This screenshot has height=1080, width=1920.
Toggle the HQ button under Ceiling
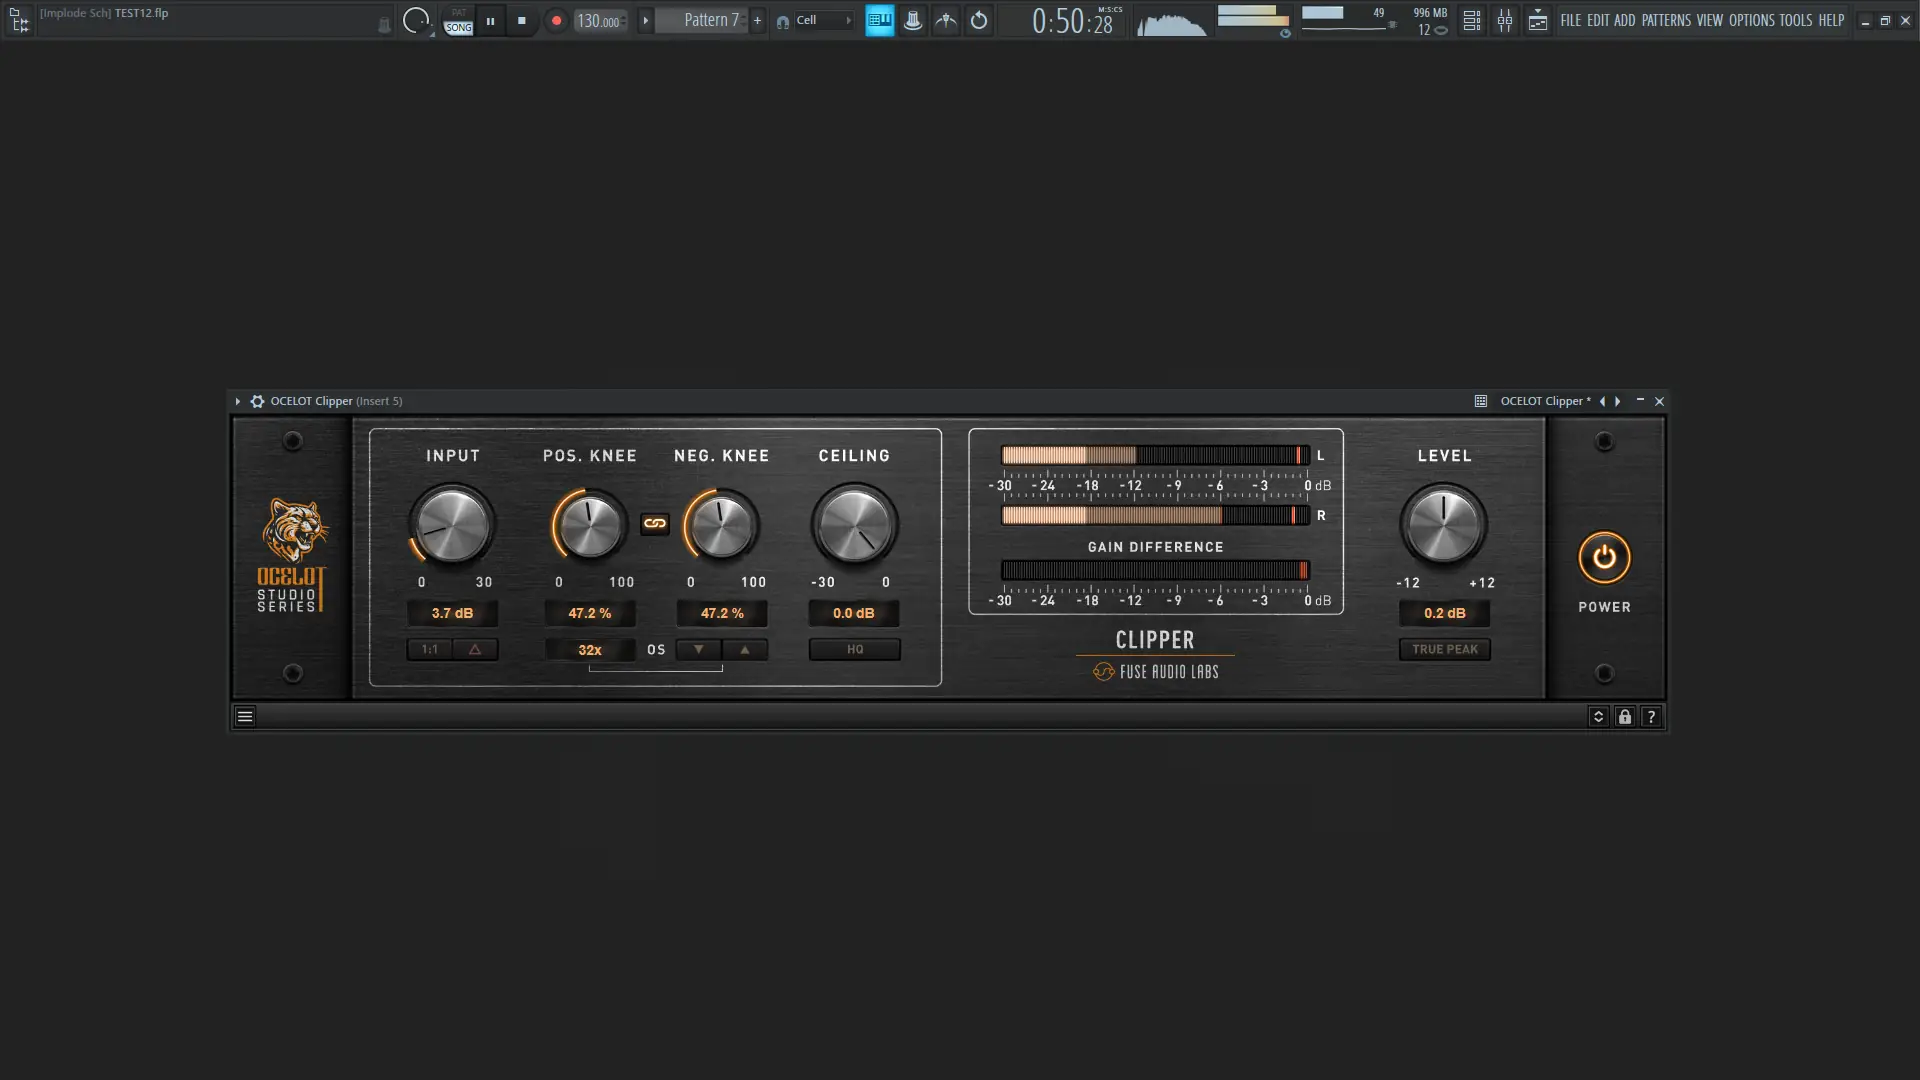click(854, 649)
